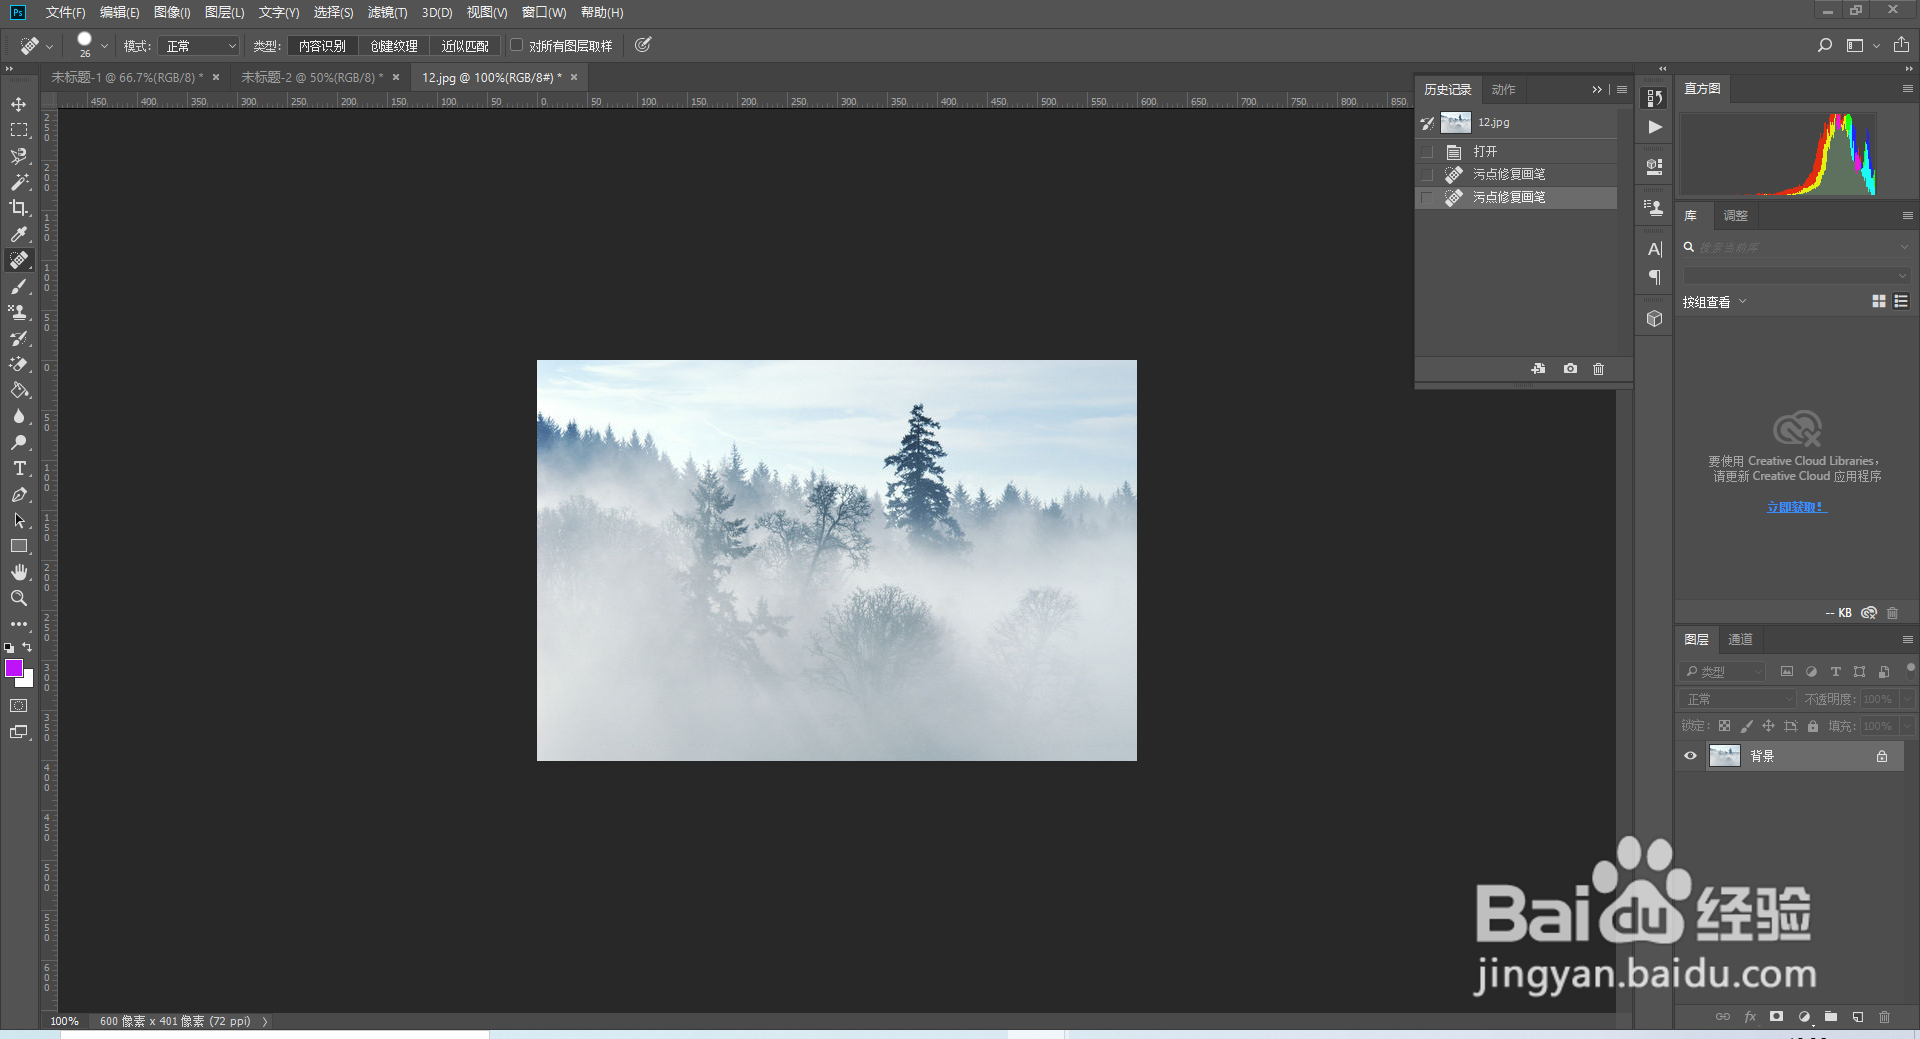Toggle lock all padlock icon
The width and height of the screenshot is (1920, 1039).
[x=1813, y=726]
